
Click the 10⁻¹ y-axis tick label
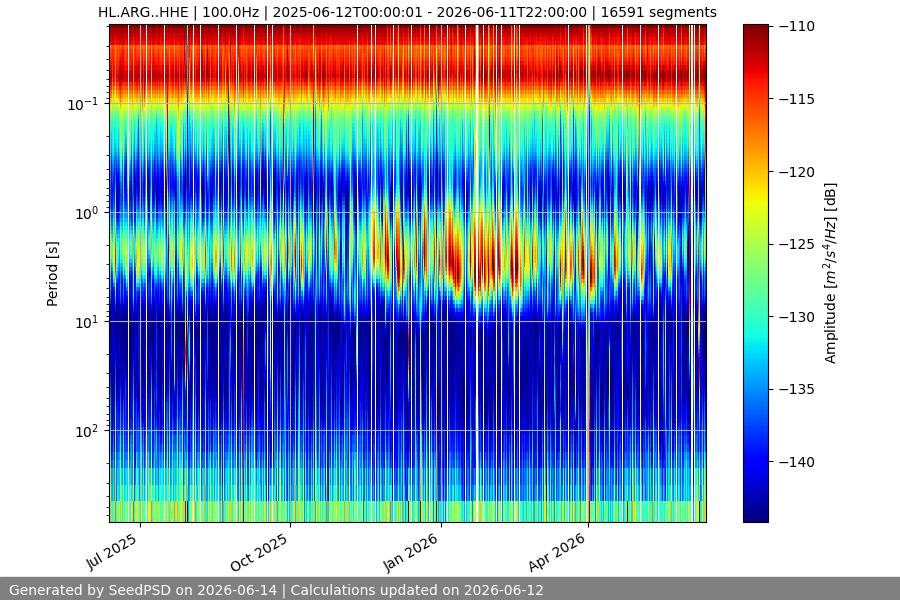coord(83,104)
